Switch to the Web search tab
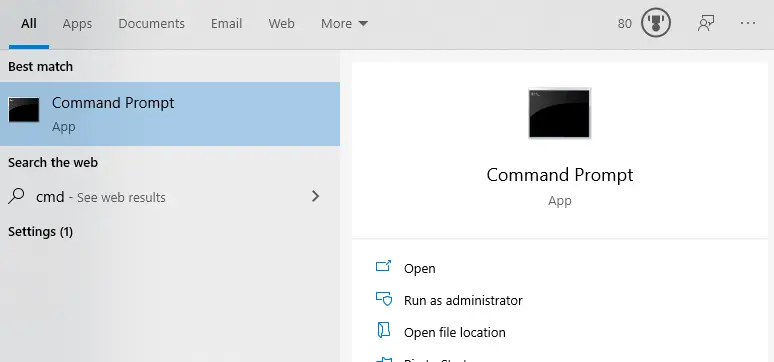 coord(281,23)
